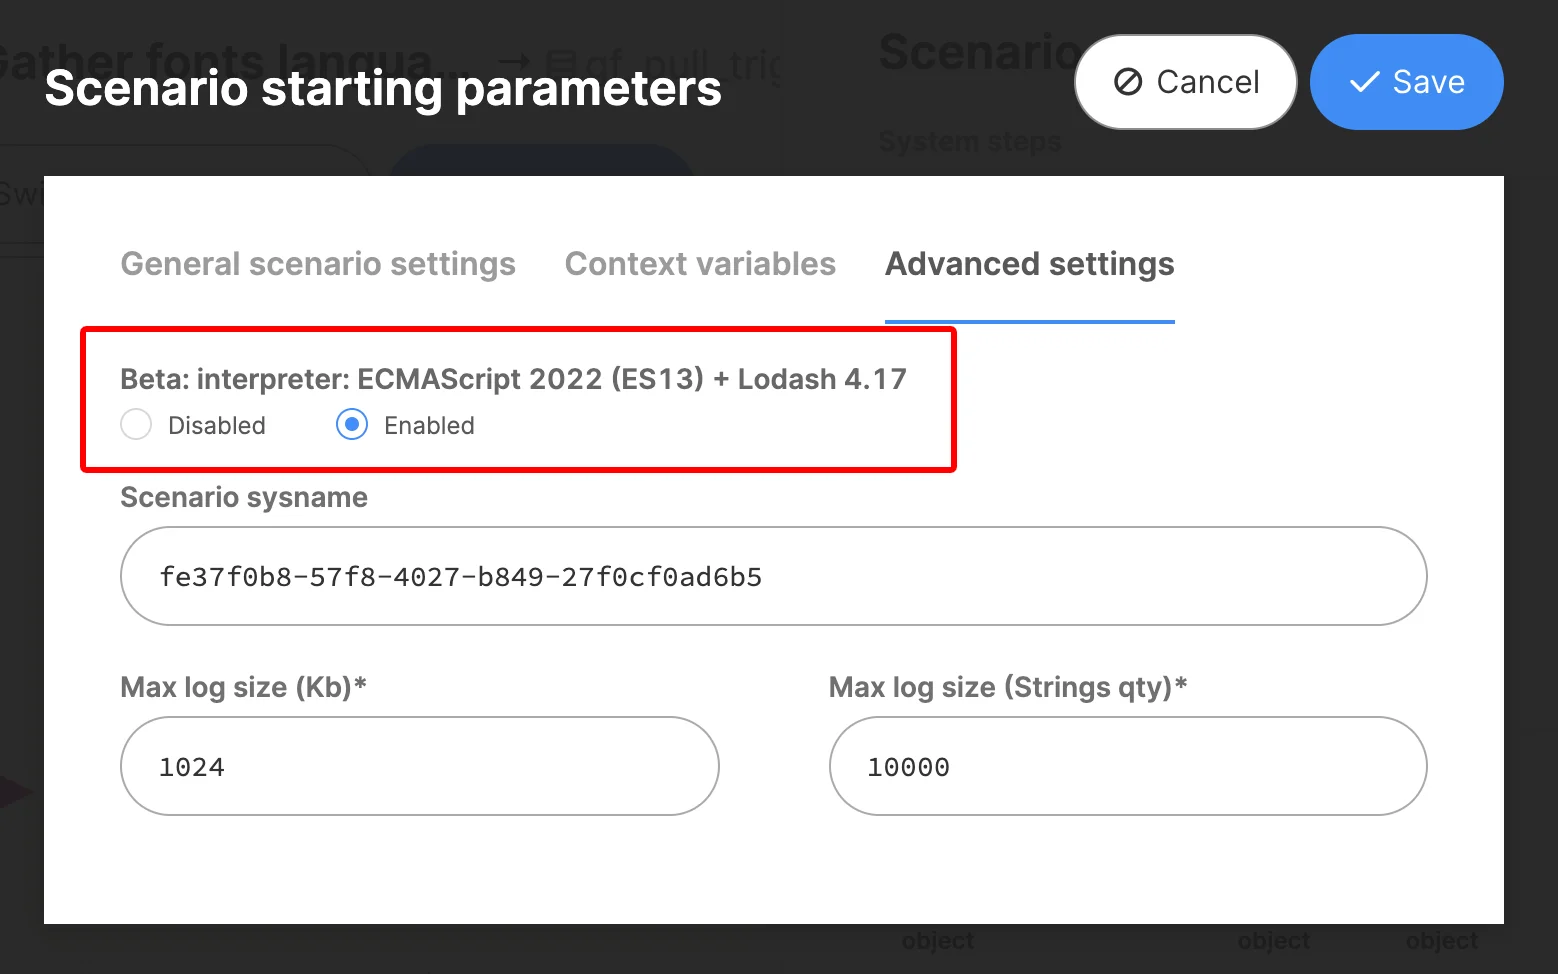
Task: Click the 'Max log size (Strings qty)' label
Action: [x=1007, y=688]
